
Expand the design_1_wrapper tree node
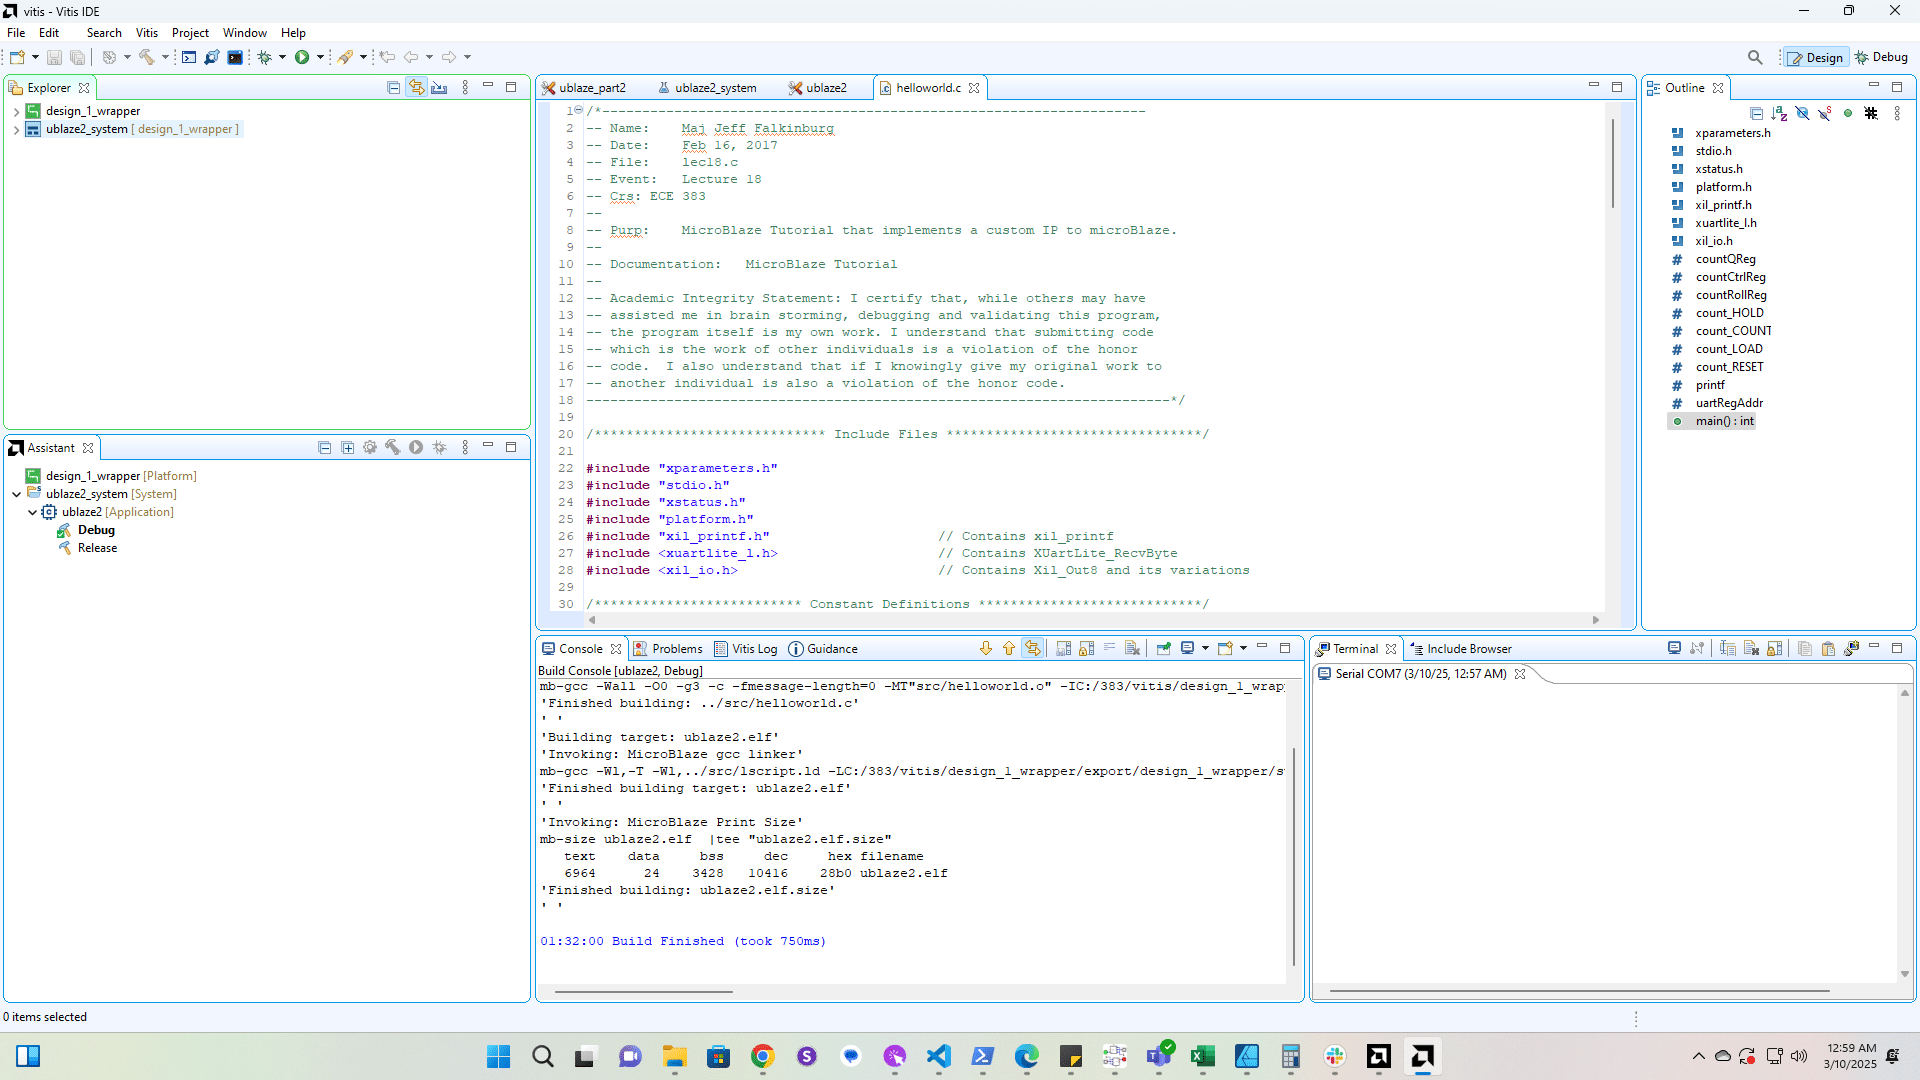[16, 111]
